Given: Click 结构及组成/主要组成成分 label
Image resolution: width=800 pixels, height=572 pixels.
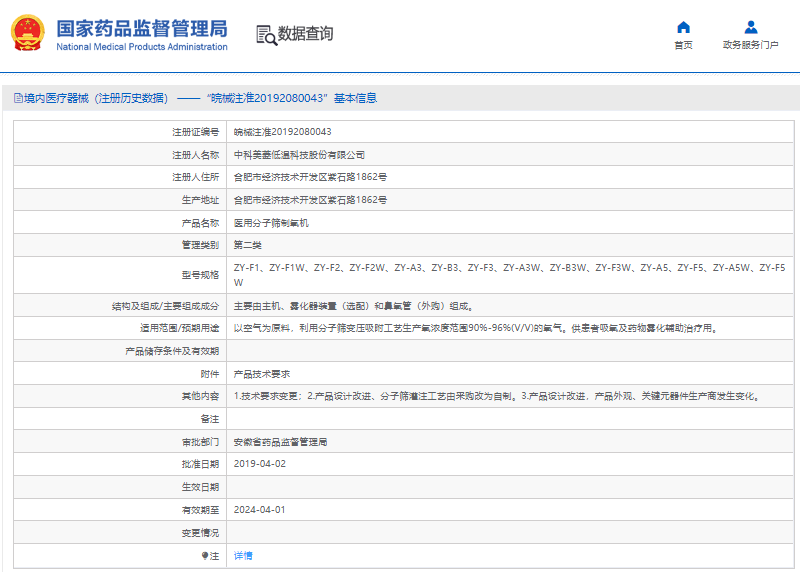Looking at the screenshot, I should pyautogui.click(x=165, y=306).
